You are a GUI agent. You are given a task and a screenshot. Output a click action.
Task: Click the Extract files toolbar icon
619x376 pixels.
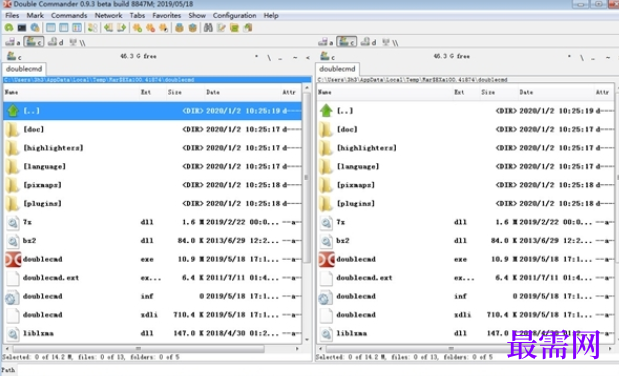click(192, 28)
